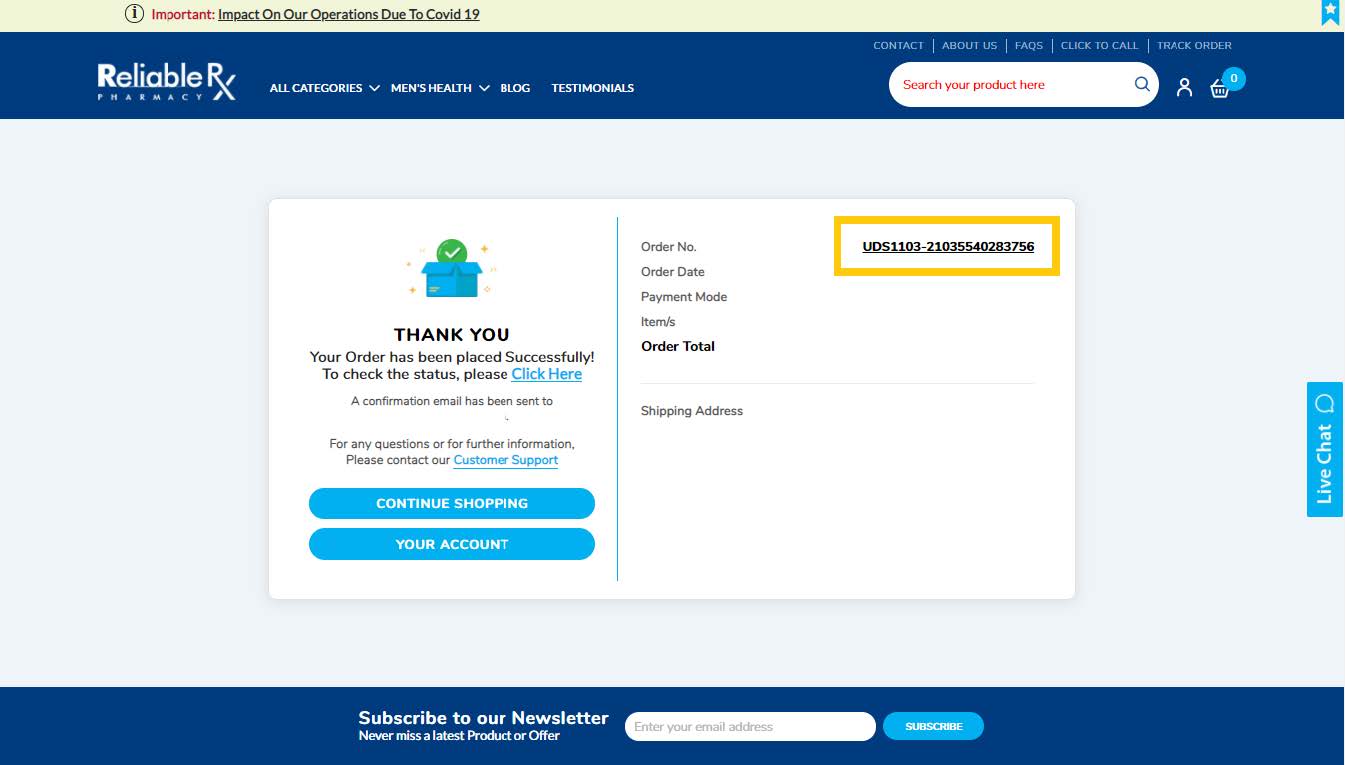Open the user account icon
The image size is (1345, 765).
point(1185,87)
